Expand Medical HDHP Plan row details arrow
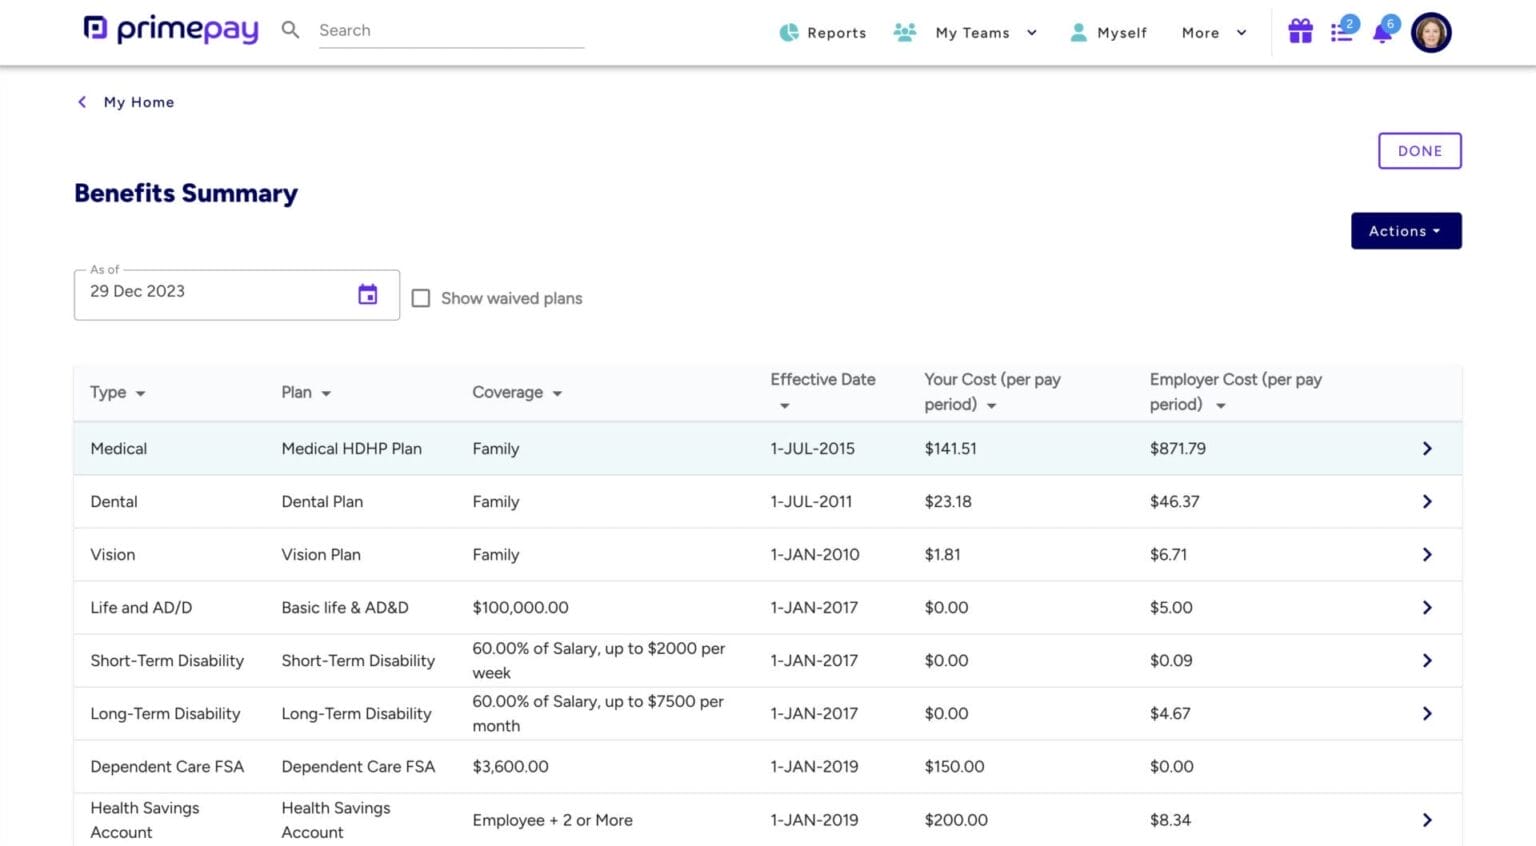This screenshot has width=1536, height=846. coord(1426,449)
